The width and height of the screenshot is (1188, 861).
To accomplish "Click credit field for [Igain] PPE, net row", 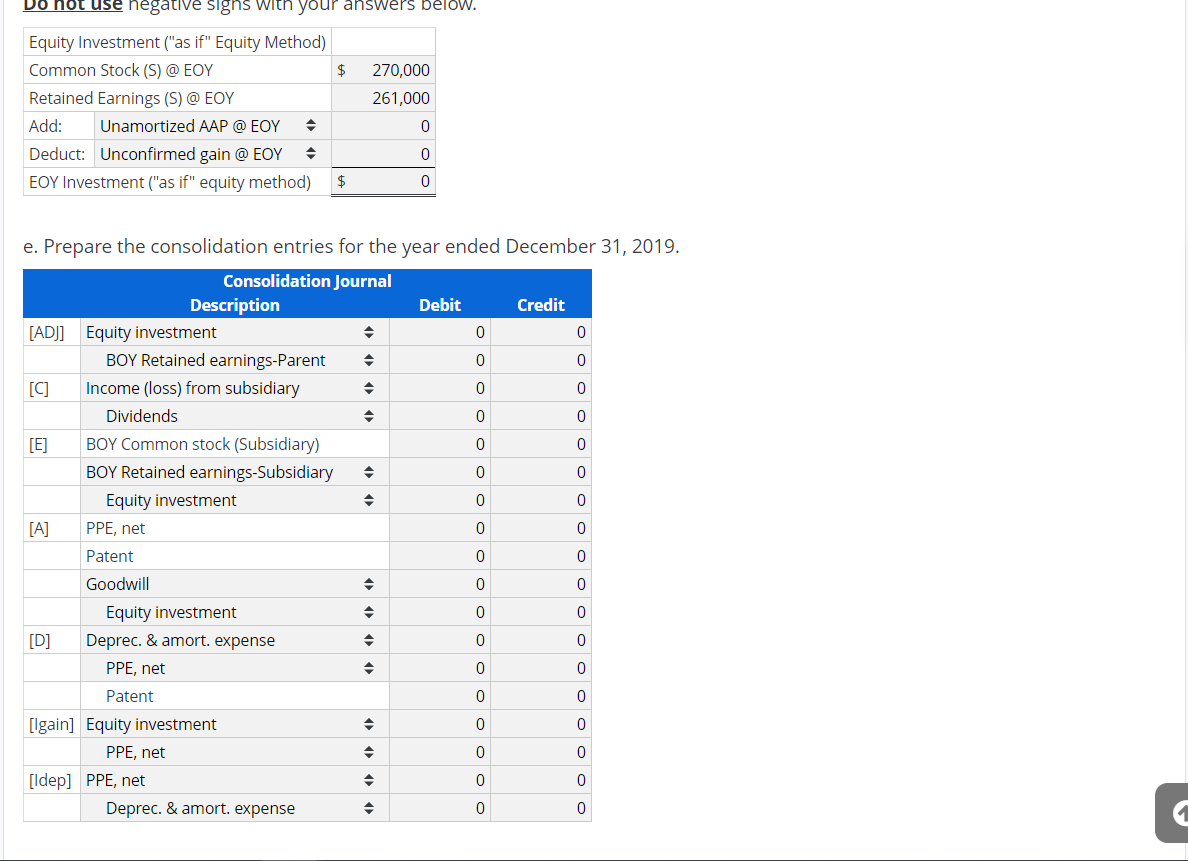I will coord(541,753).
